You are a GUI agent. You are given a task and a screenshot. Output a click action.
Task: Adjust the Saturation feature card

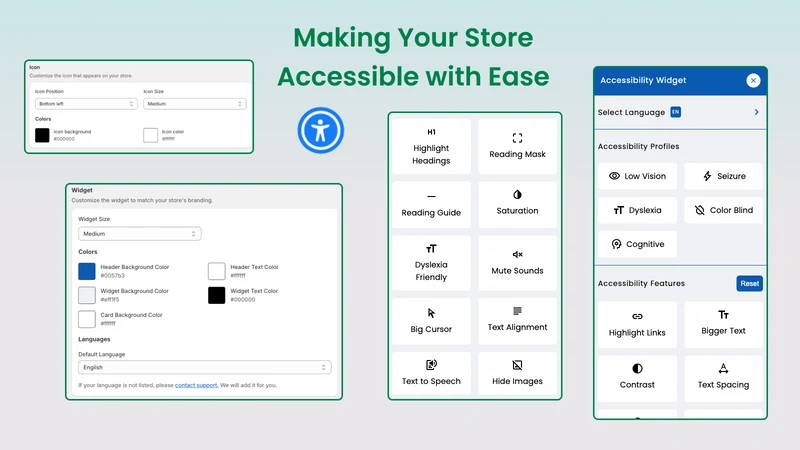click(x=517, y=205)
